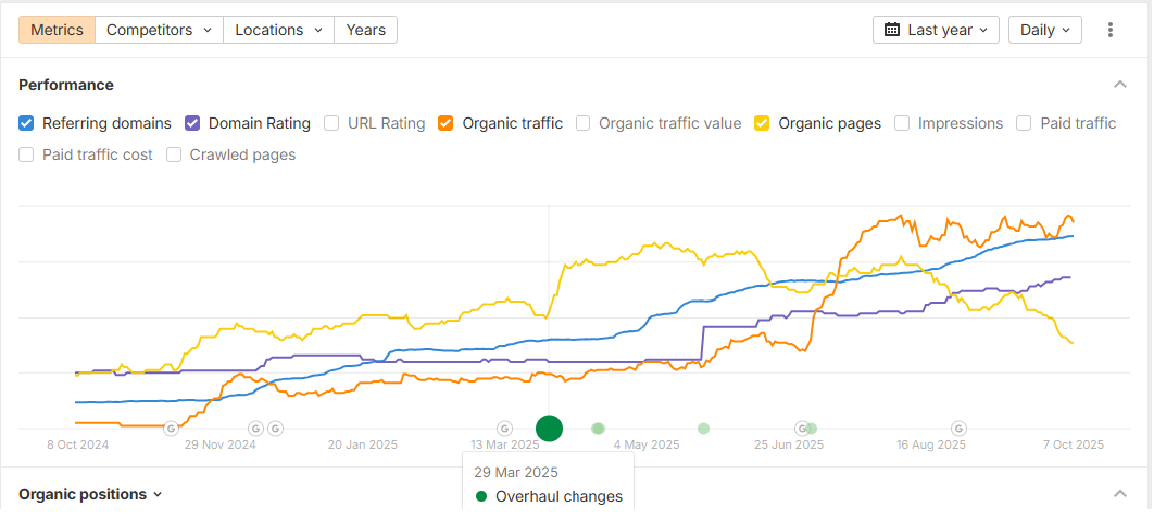Image resolution: width=1152 pixels, height=521 pixels.
Task: Click the Google update marker near 16 Aug 2025
Action: point(959,428)
